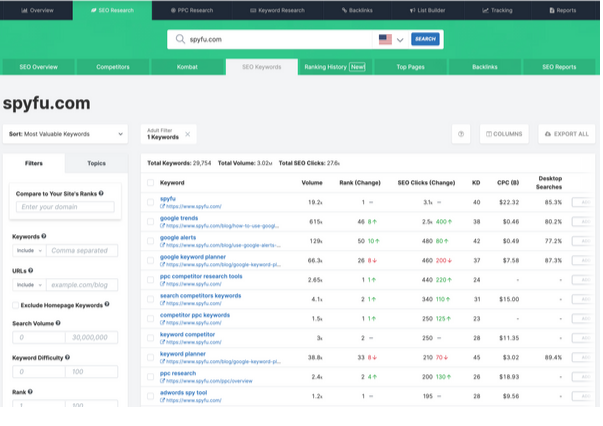This screenshot has width=603, height=426.
Task: Check the box for google alerts row
Action: [x=150, y=241]
